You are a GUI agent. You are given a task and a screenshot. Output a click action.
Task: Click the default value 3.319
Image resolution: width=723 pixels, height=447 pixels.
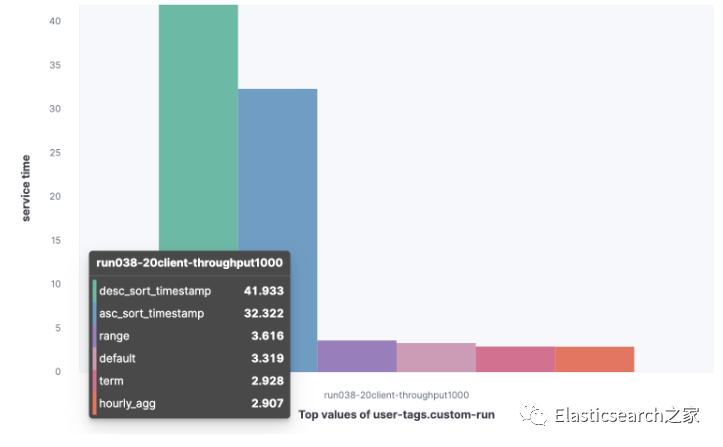pyautogui.click(x=267, y=358)
